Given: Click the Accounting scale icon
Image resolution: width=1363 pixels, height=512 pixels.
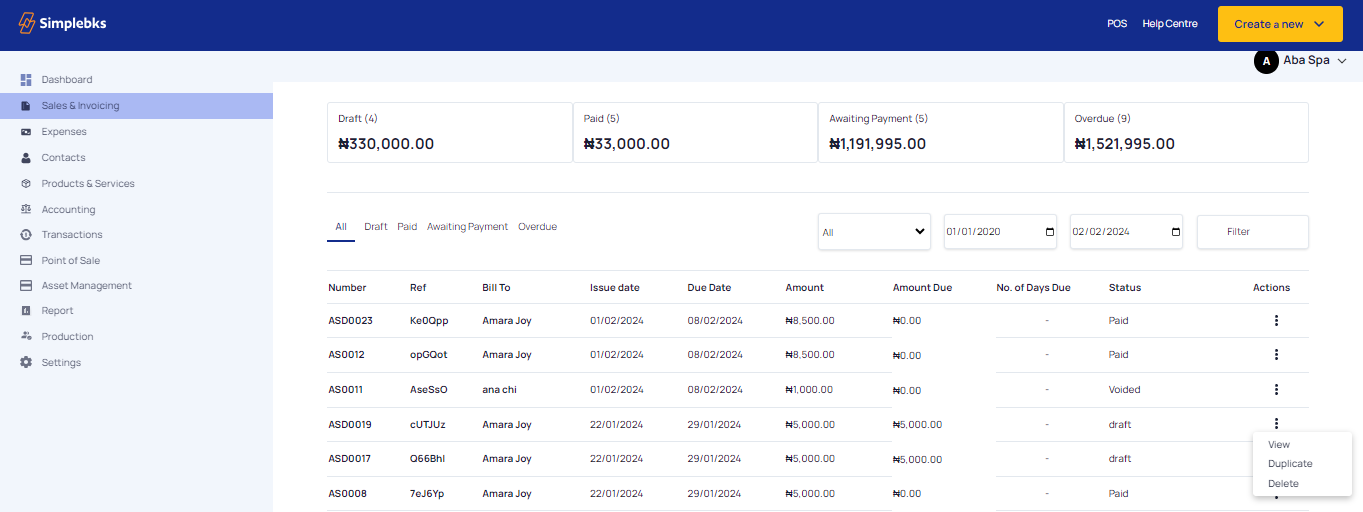Looking at the screenshot, I should [26, 210].
